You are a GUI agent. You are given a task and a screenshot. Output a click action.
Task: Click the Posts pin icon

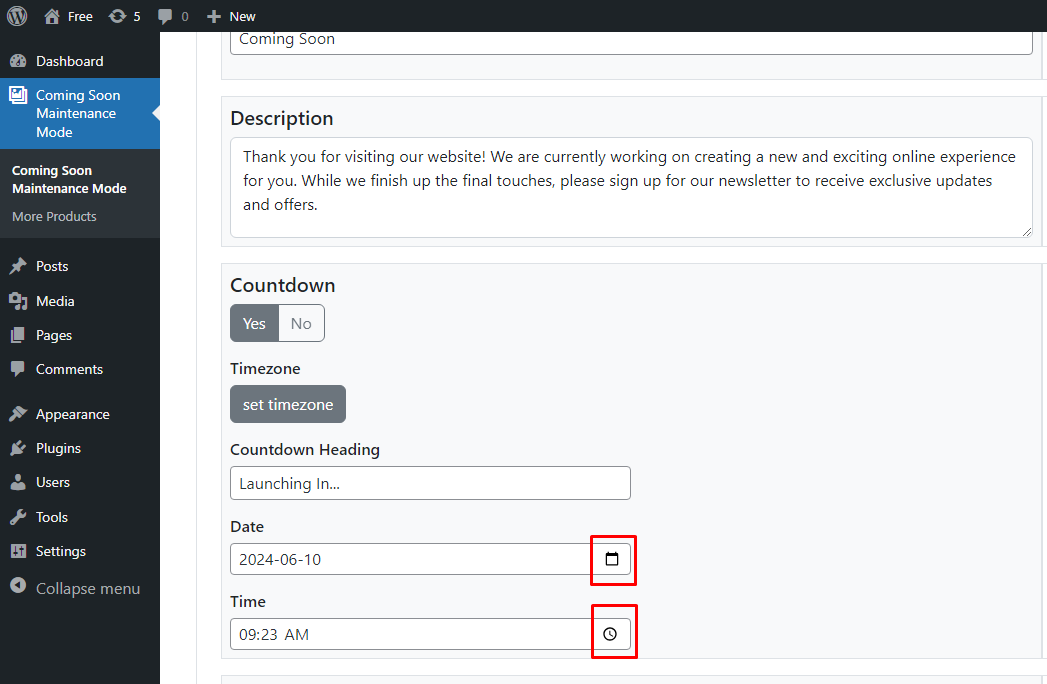(18, 266)
